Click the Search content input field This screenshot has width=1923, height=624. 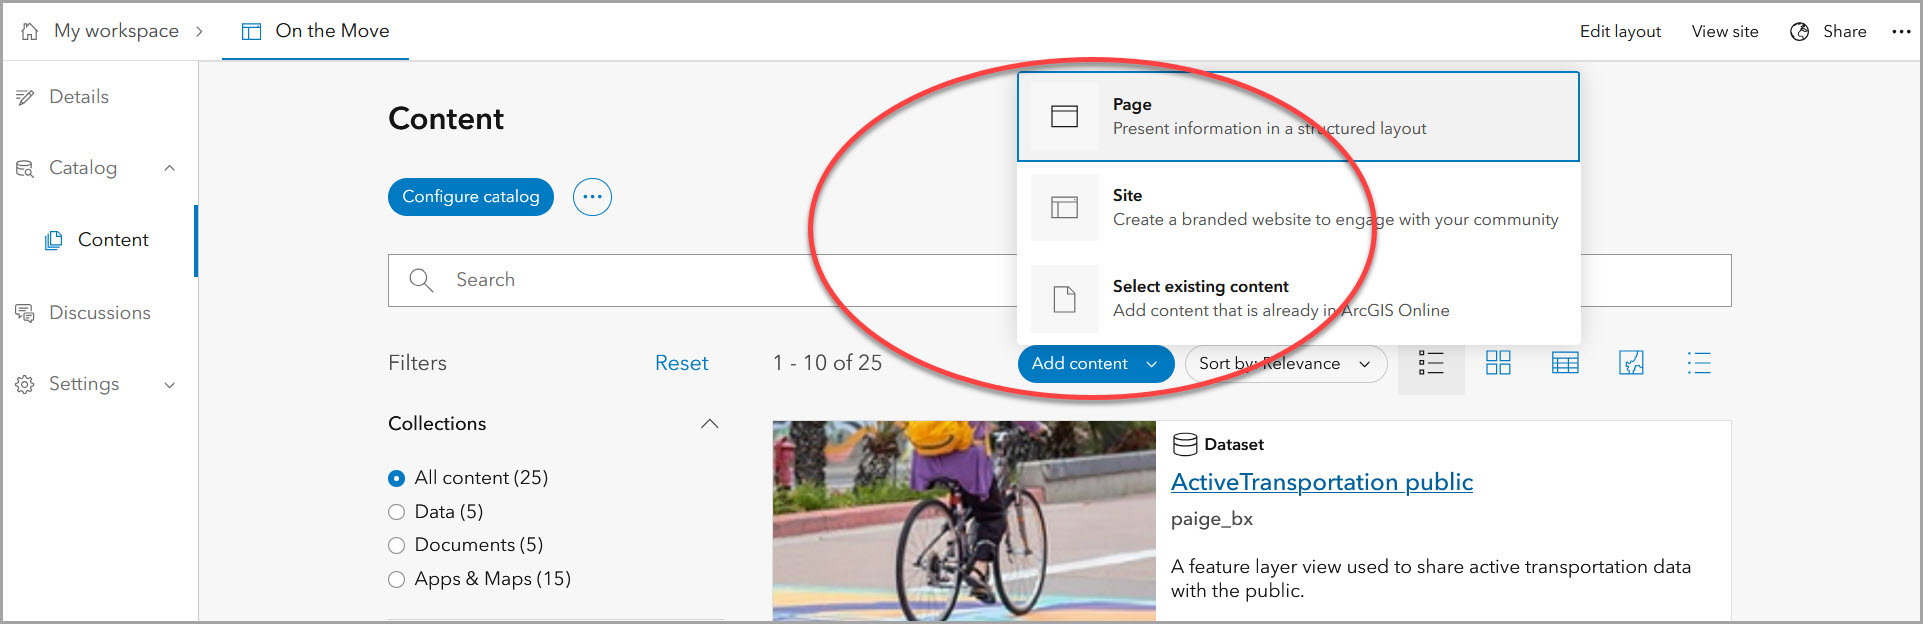click(x=700, y=280)
